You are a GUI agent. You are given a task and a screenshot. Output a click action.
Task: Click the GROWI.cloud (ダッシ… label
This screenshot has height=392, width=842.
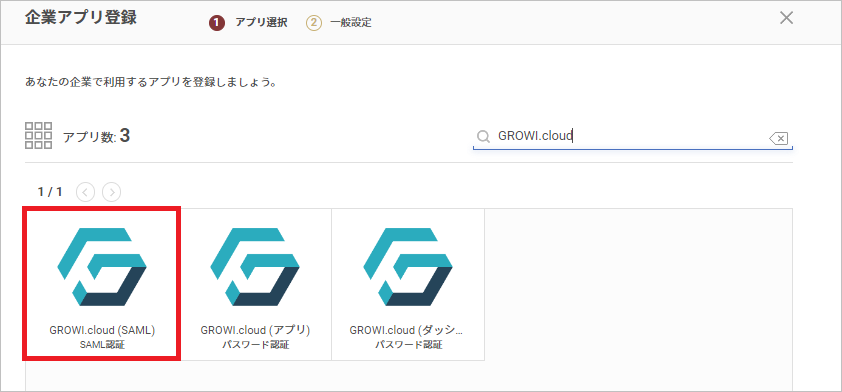point(405,331)
